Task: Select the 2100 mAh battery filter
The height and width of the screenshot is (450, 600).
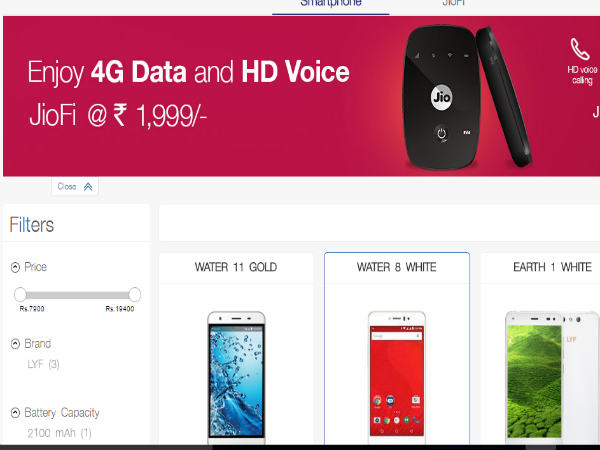Action: coord(59,433)
